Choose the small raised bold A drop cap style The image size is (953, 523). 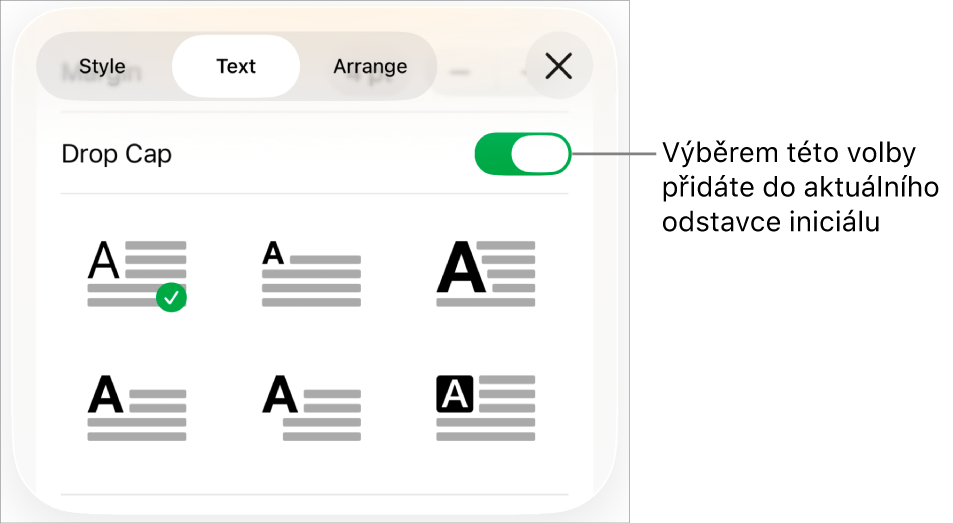tap(311, 273)
